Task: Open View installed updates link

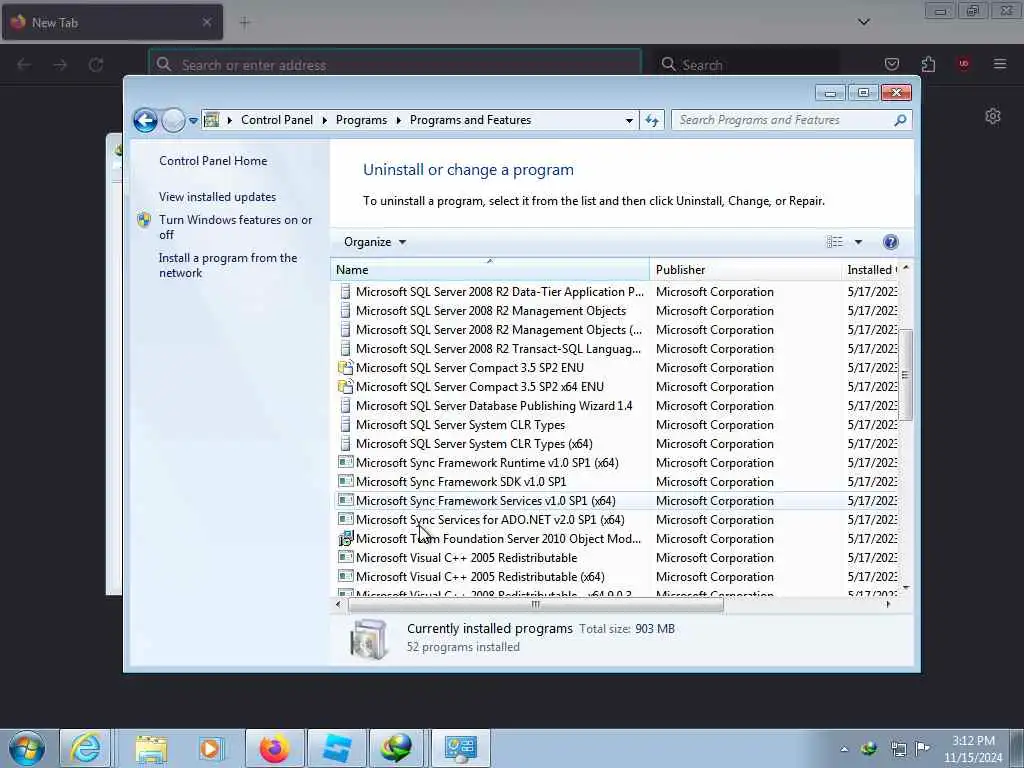Action: point(217,197)
